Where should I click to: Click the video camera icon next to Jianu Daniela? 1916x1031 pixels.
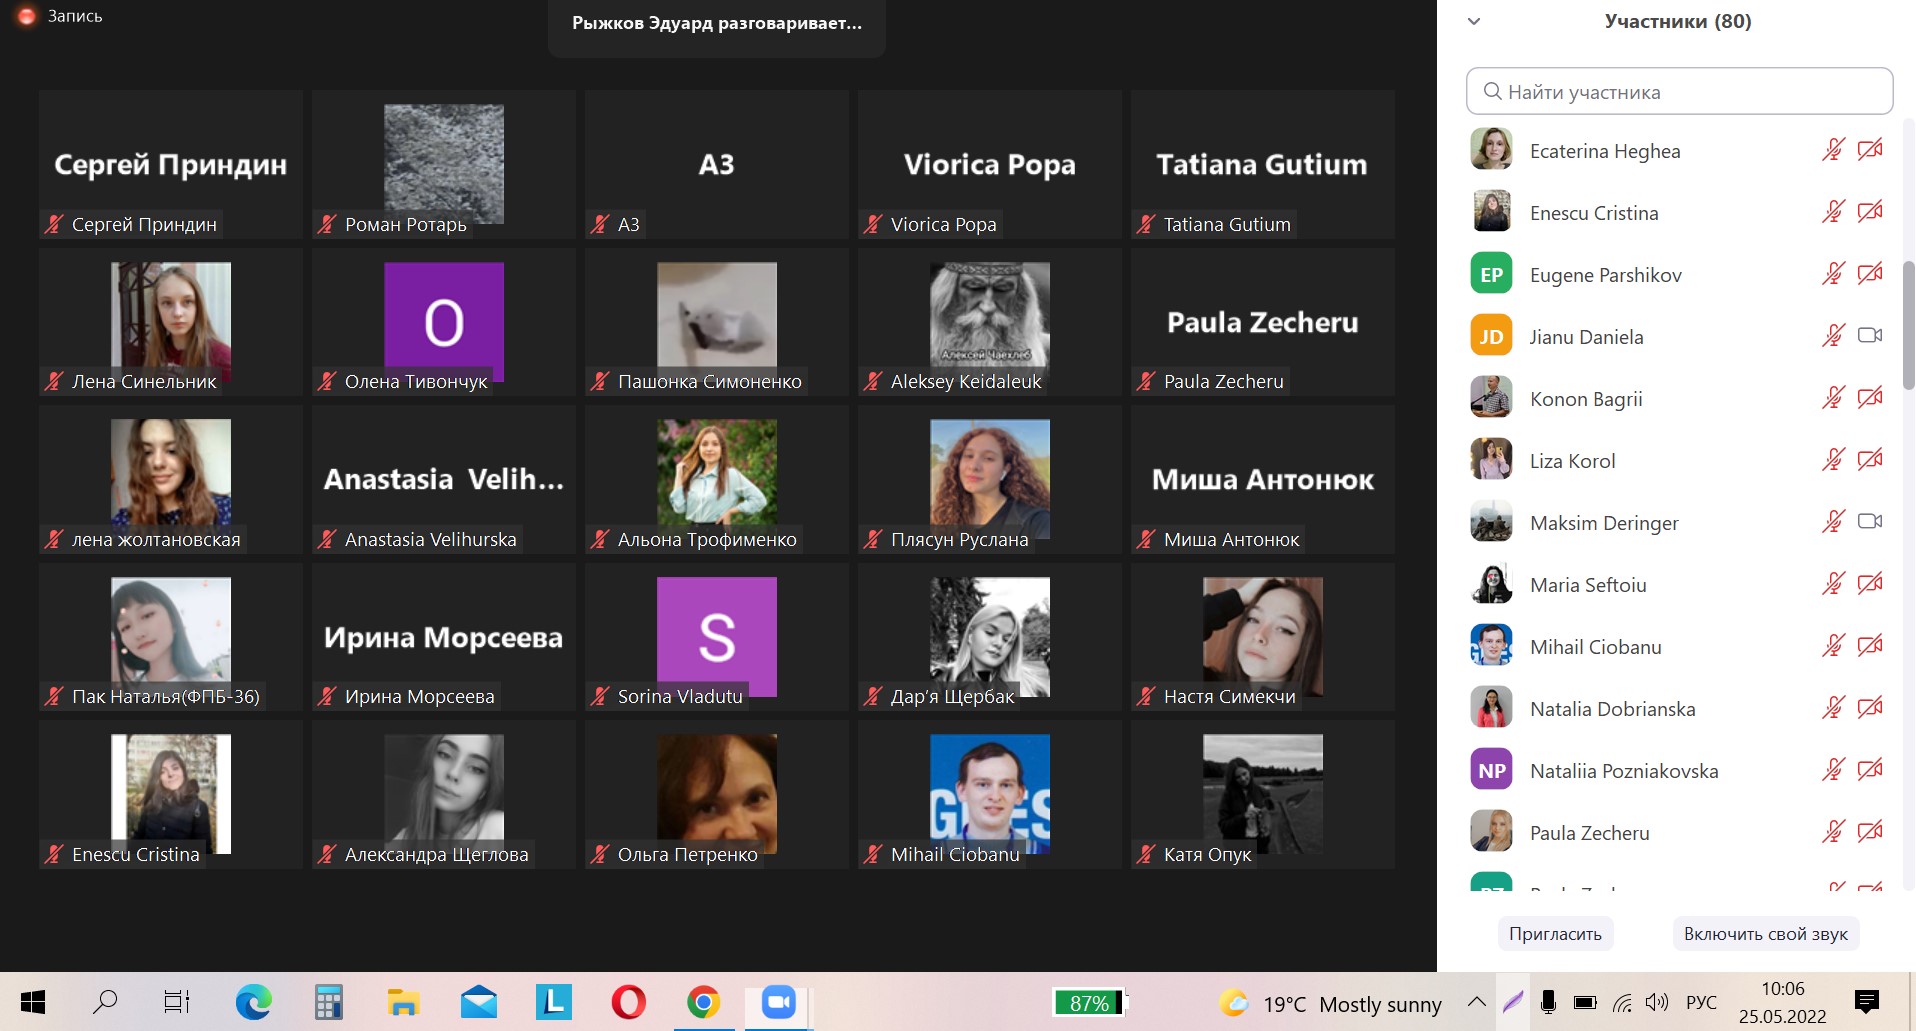tap(1869, 336)
